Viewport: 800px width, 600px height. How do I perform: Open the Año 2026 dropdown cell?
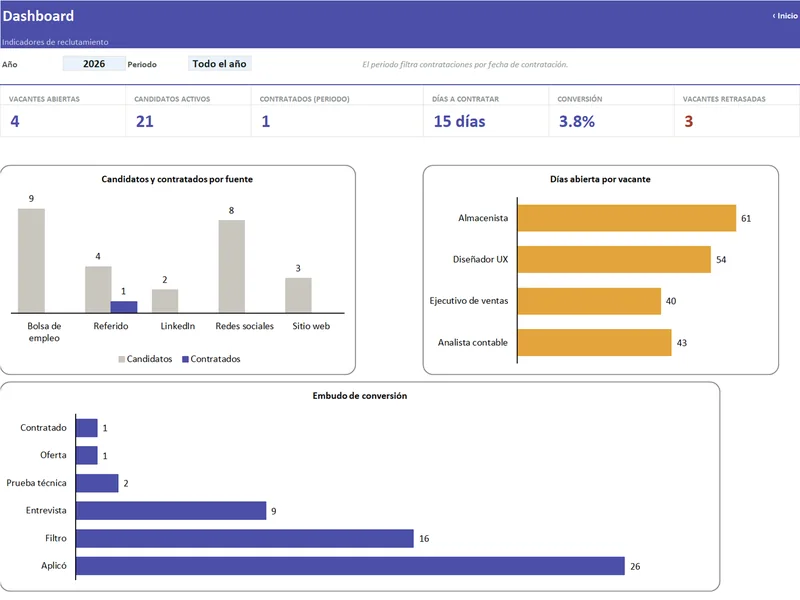pos(94,64)
